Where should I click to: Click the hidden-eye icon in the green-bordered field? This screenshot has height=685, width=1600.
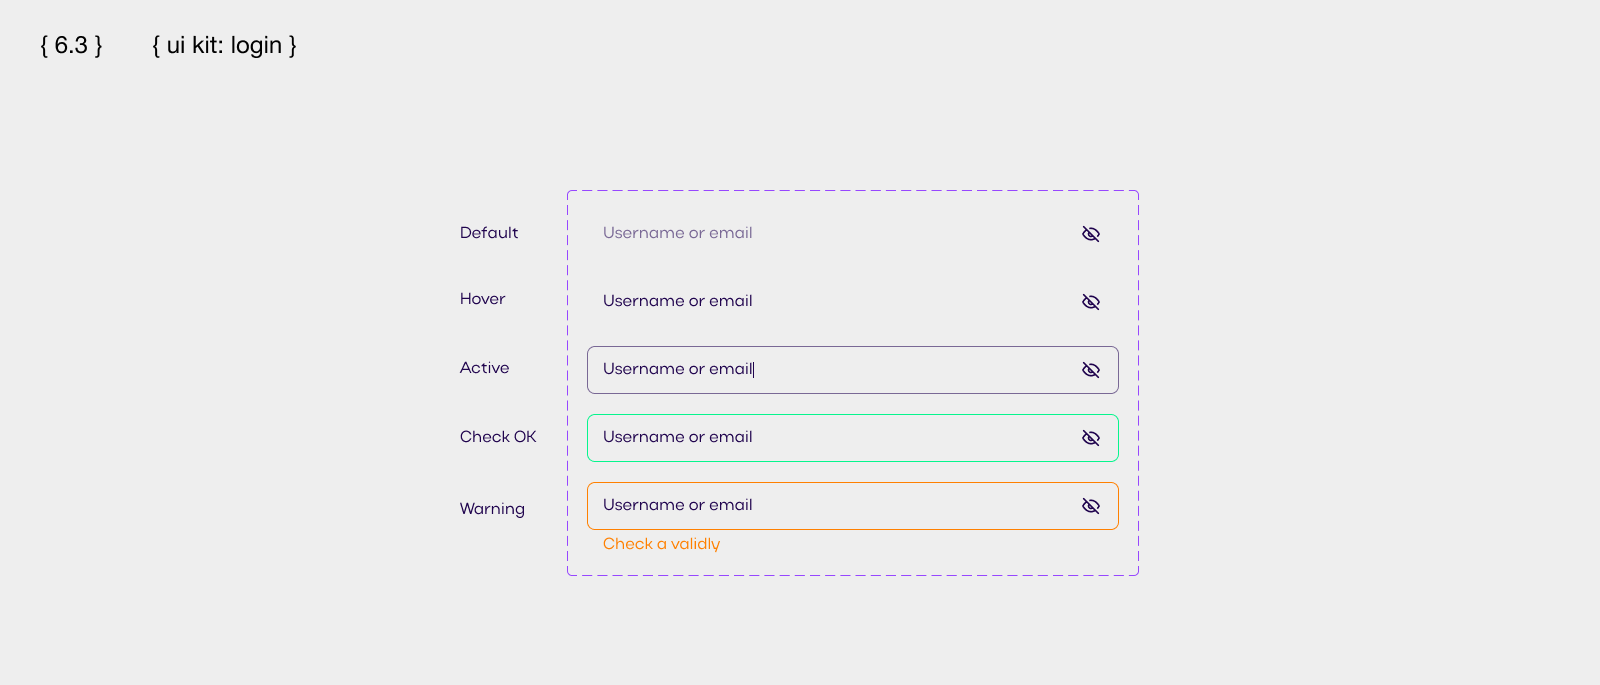click(x=1091, y=438)
